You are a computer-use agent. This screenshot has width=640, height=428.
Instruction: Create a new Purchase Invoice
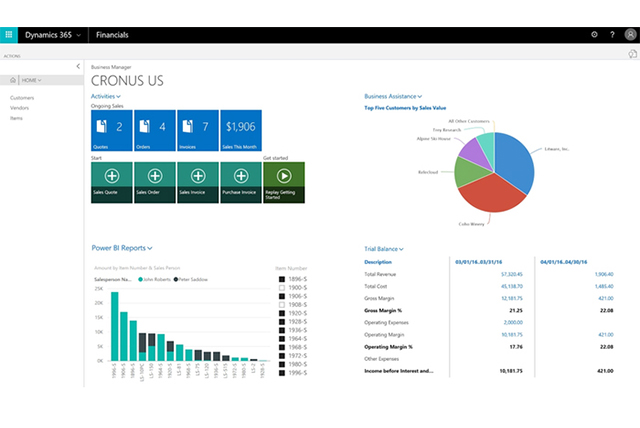(x=241, y=182)
